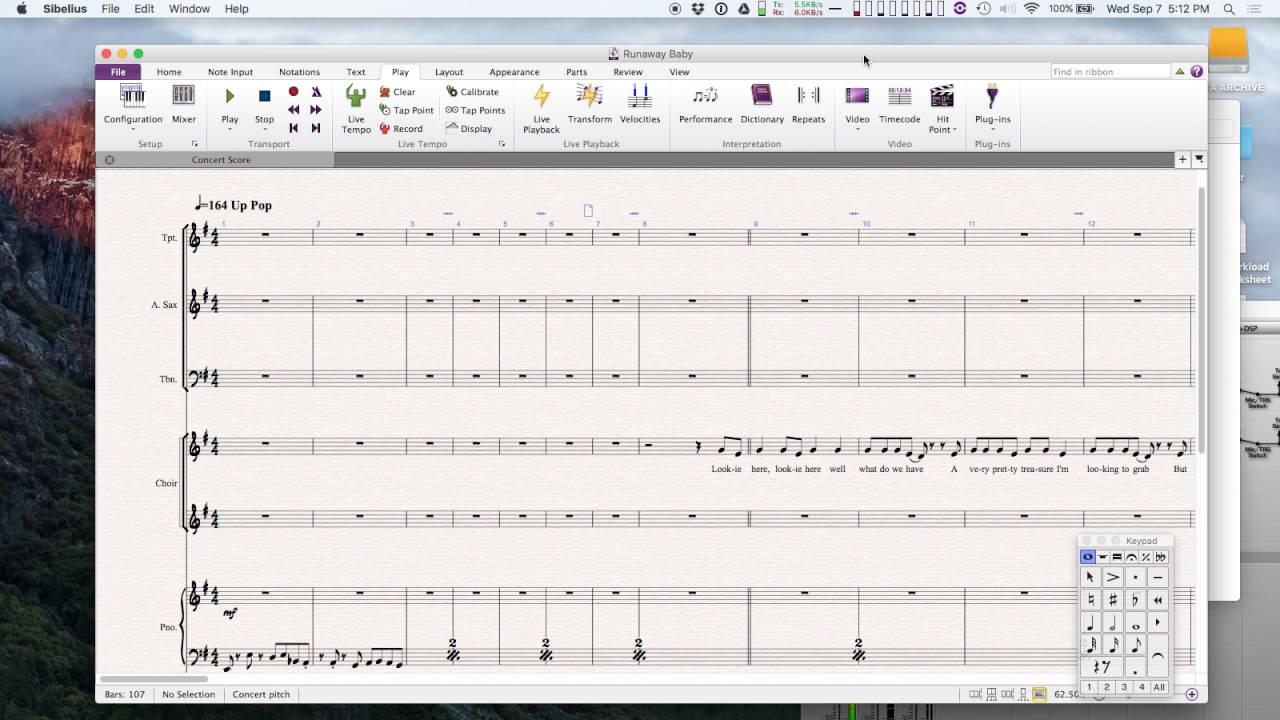The height and width of the screenshot is (720, 1280).
Task: Click the Video filmstrip icon
Action: coord(857,96)
